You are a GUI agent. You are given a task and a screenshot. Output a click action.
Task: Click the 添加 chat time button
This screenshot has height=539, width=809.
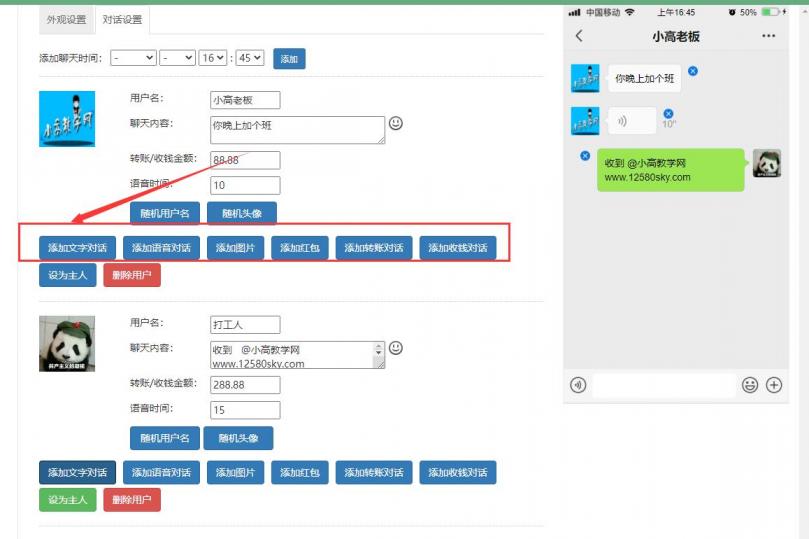point(289,59)
